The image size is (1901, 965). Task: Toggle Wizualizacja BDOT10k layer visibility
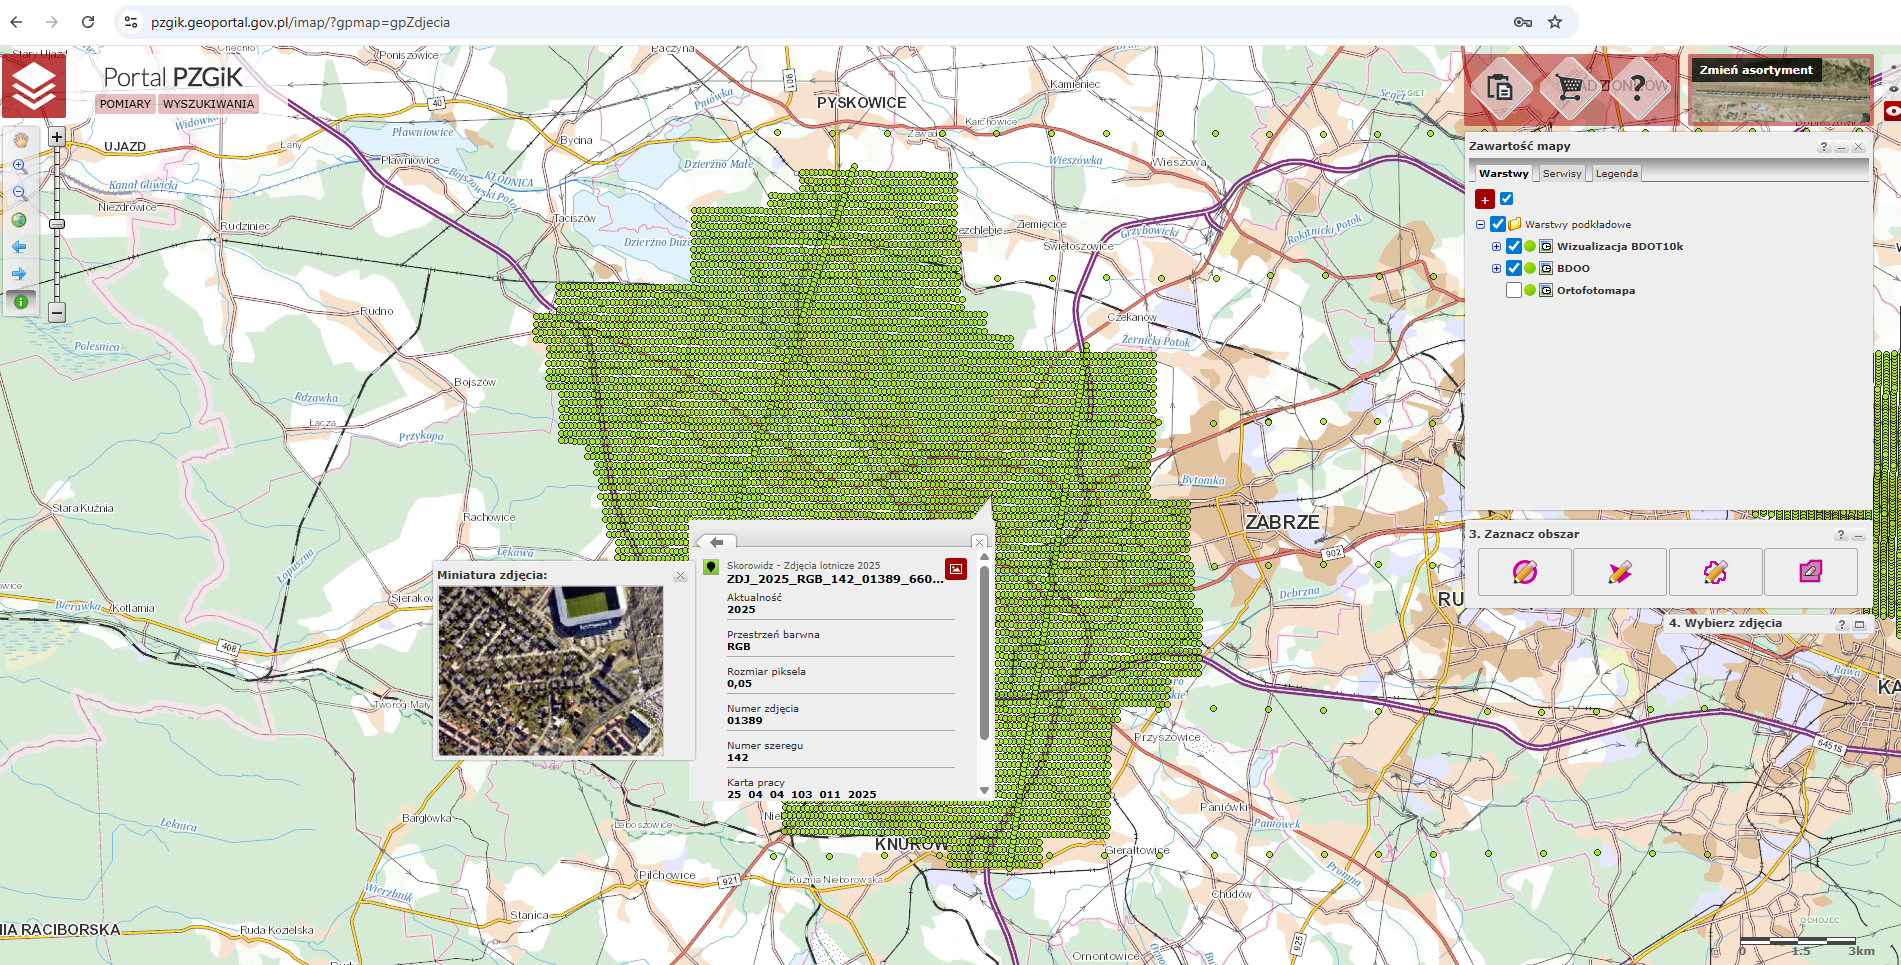point(1513,246)
